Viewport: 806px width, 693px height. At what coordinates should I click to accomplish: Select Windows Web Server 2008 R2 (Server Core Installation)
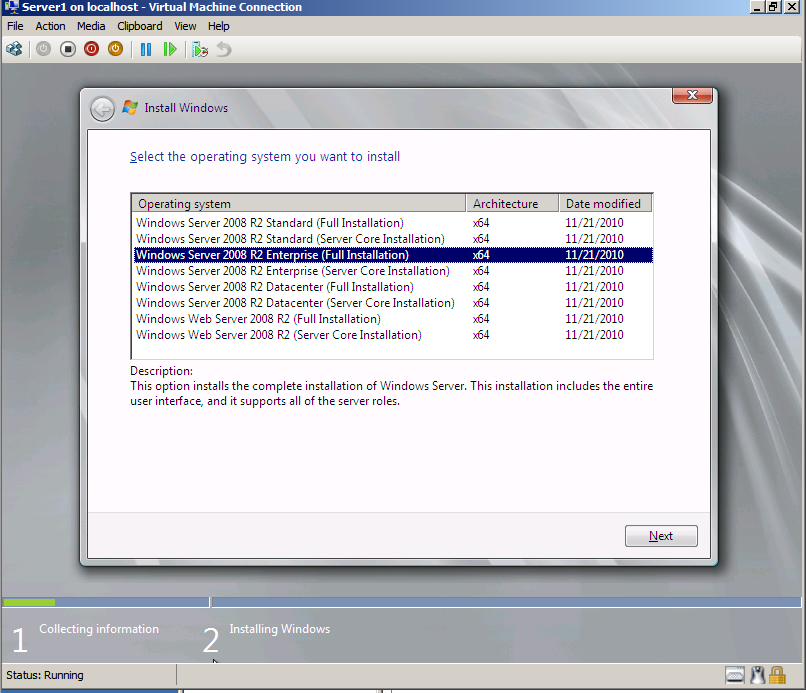tap(393, 334)
